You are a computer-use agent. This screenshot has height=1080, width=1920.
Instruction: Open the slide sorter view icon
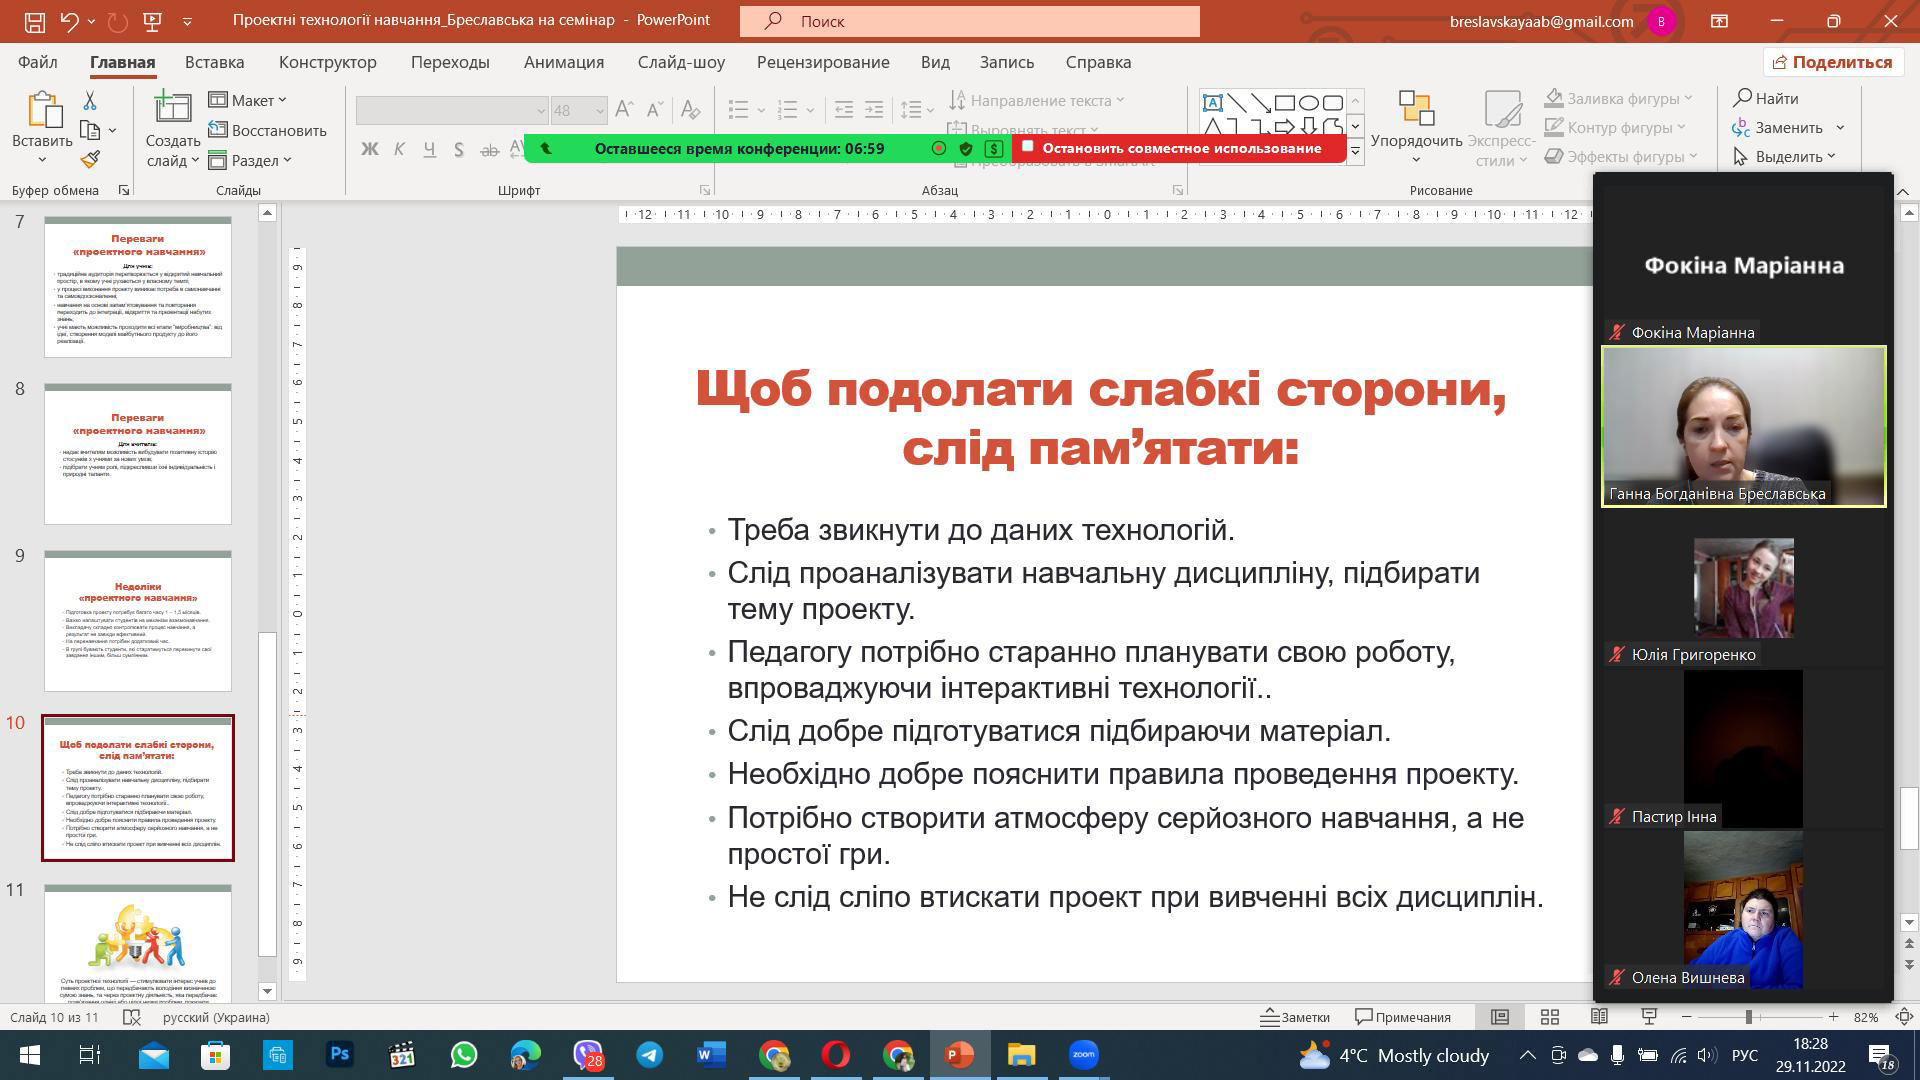[1550, 1017]
